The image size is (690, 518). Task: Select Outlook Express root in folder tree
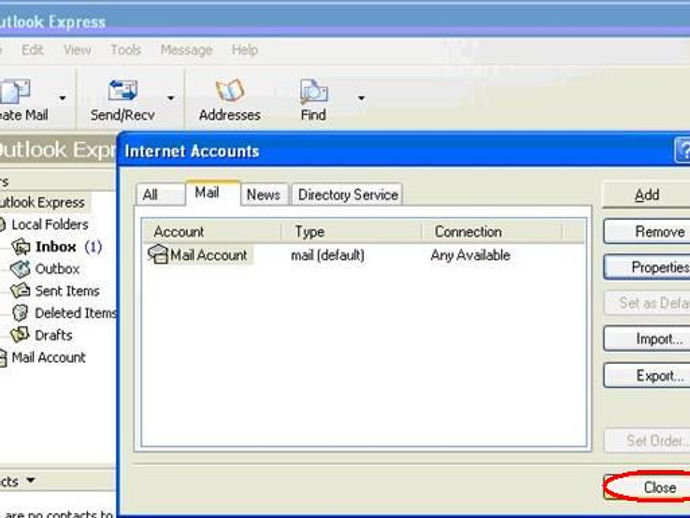tap(42, 202)
